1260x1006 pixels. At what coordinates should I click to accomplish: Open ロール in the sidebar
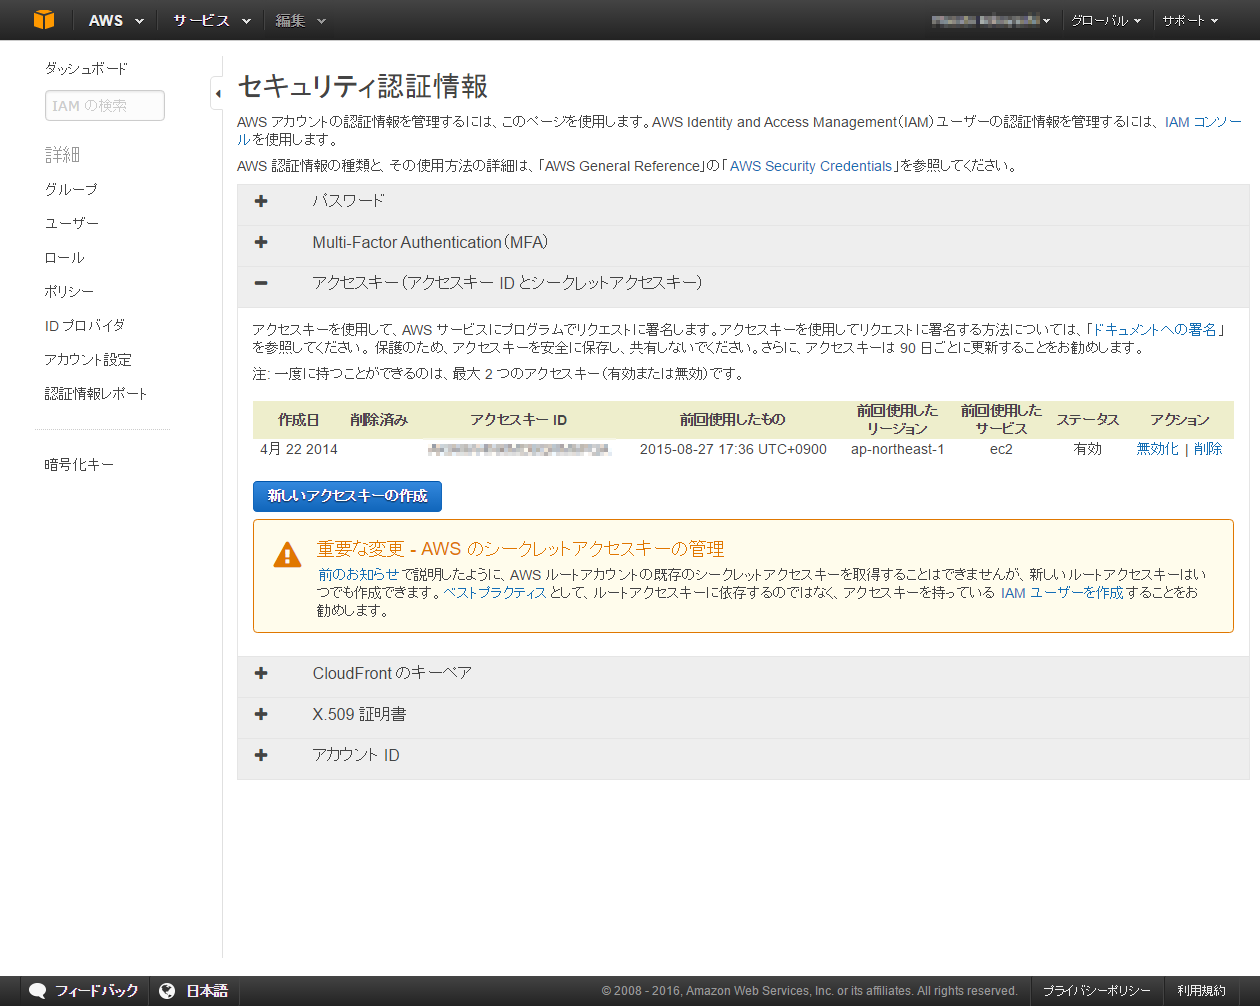pos(64,257)
